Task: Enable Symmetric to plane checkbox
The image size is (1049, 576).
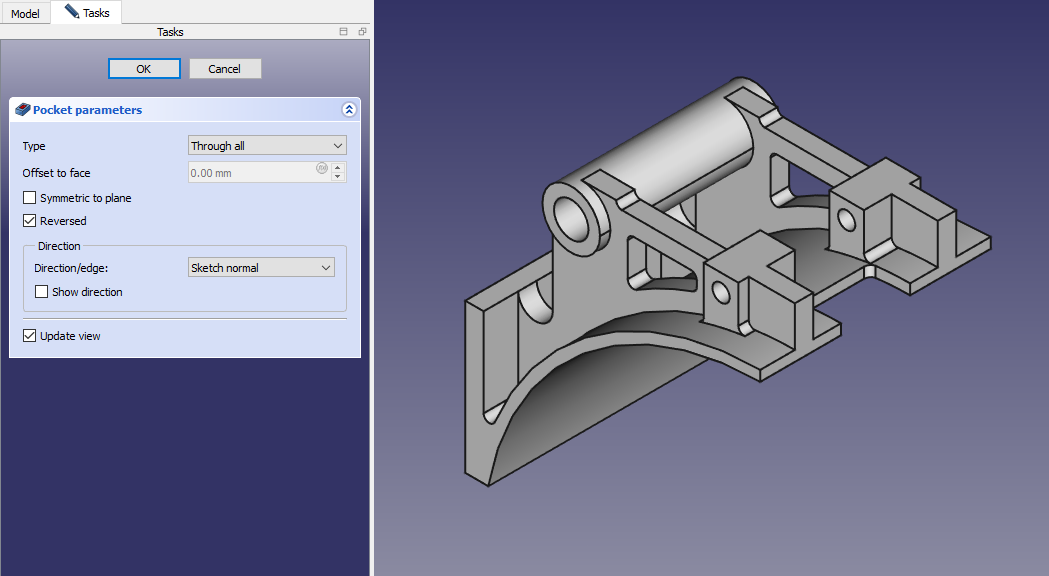Action: tap(30, 198)
